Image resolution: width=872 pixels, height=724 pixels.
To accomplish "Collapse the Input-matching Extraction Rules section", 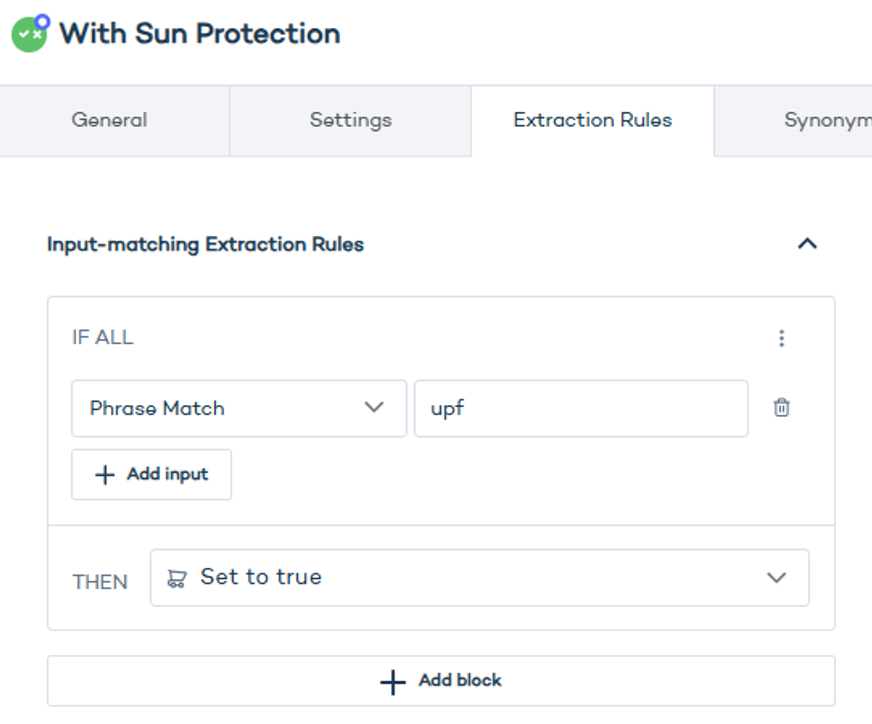I will coord(808,243).
